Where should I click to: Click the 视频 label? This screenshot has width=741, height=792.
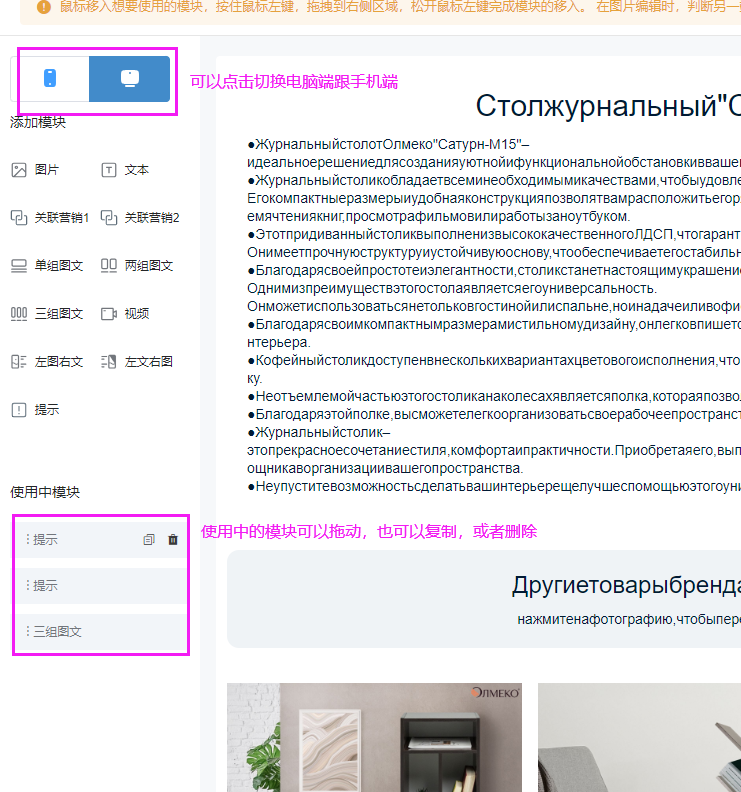(136, 314)
